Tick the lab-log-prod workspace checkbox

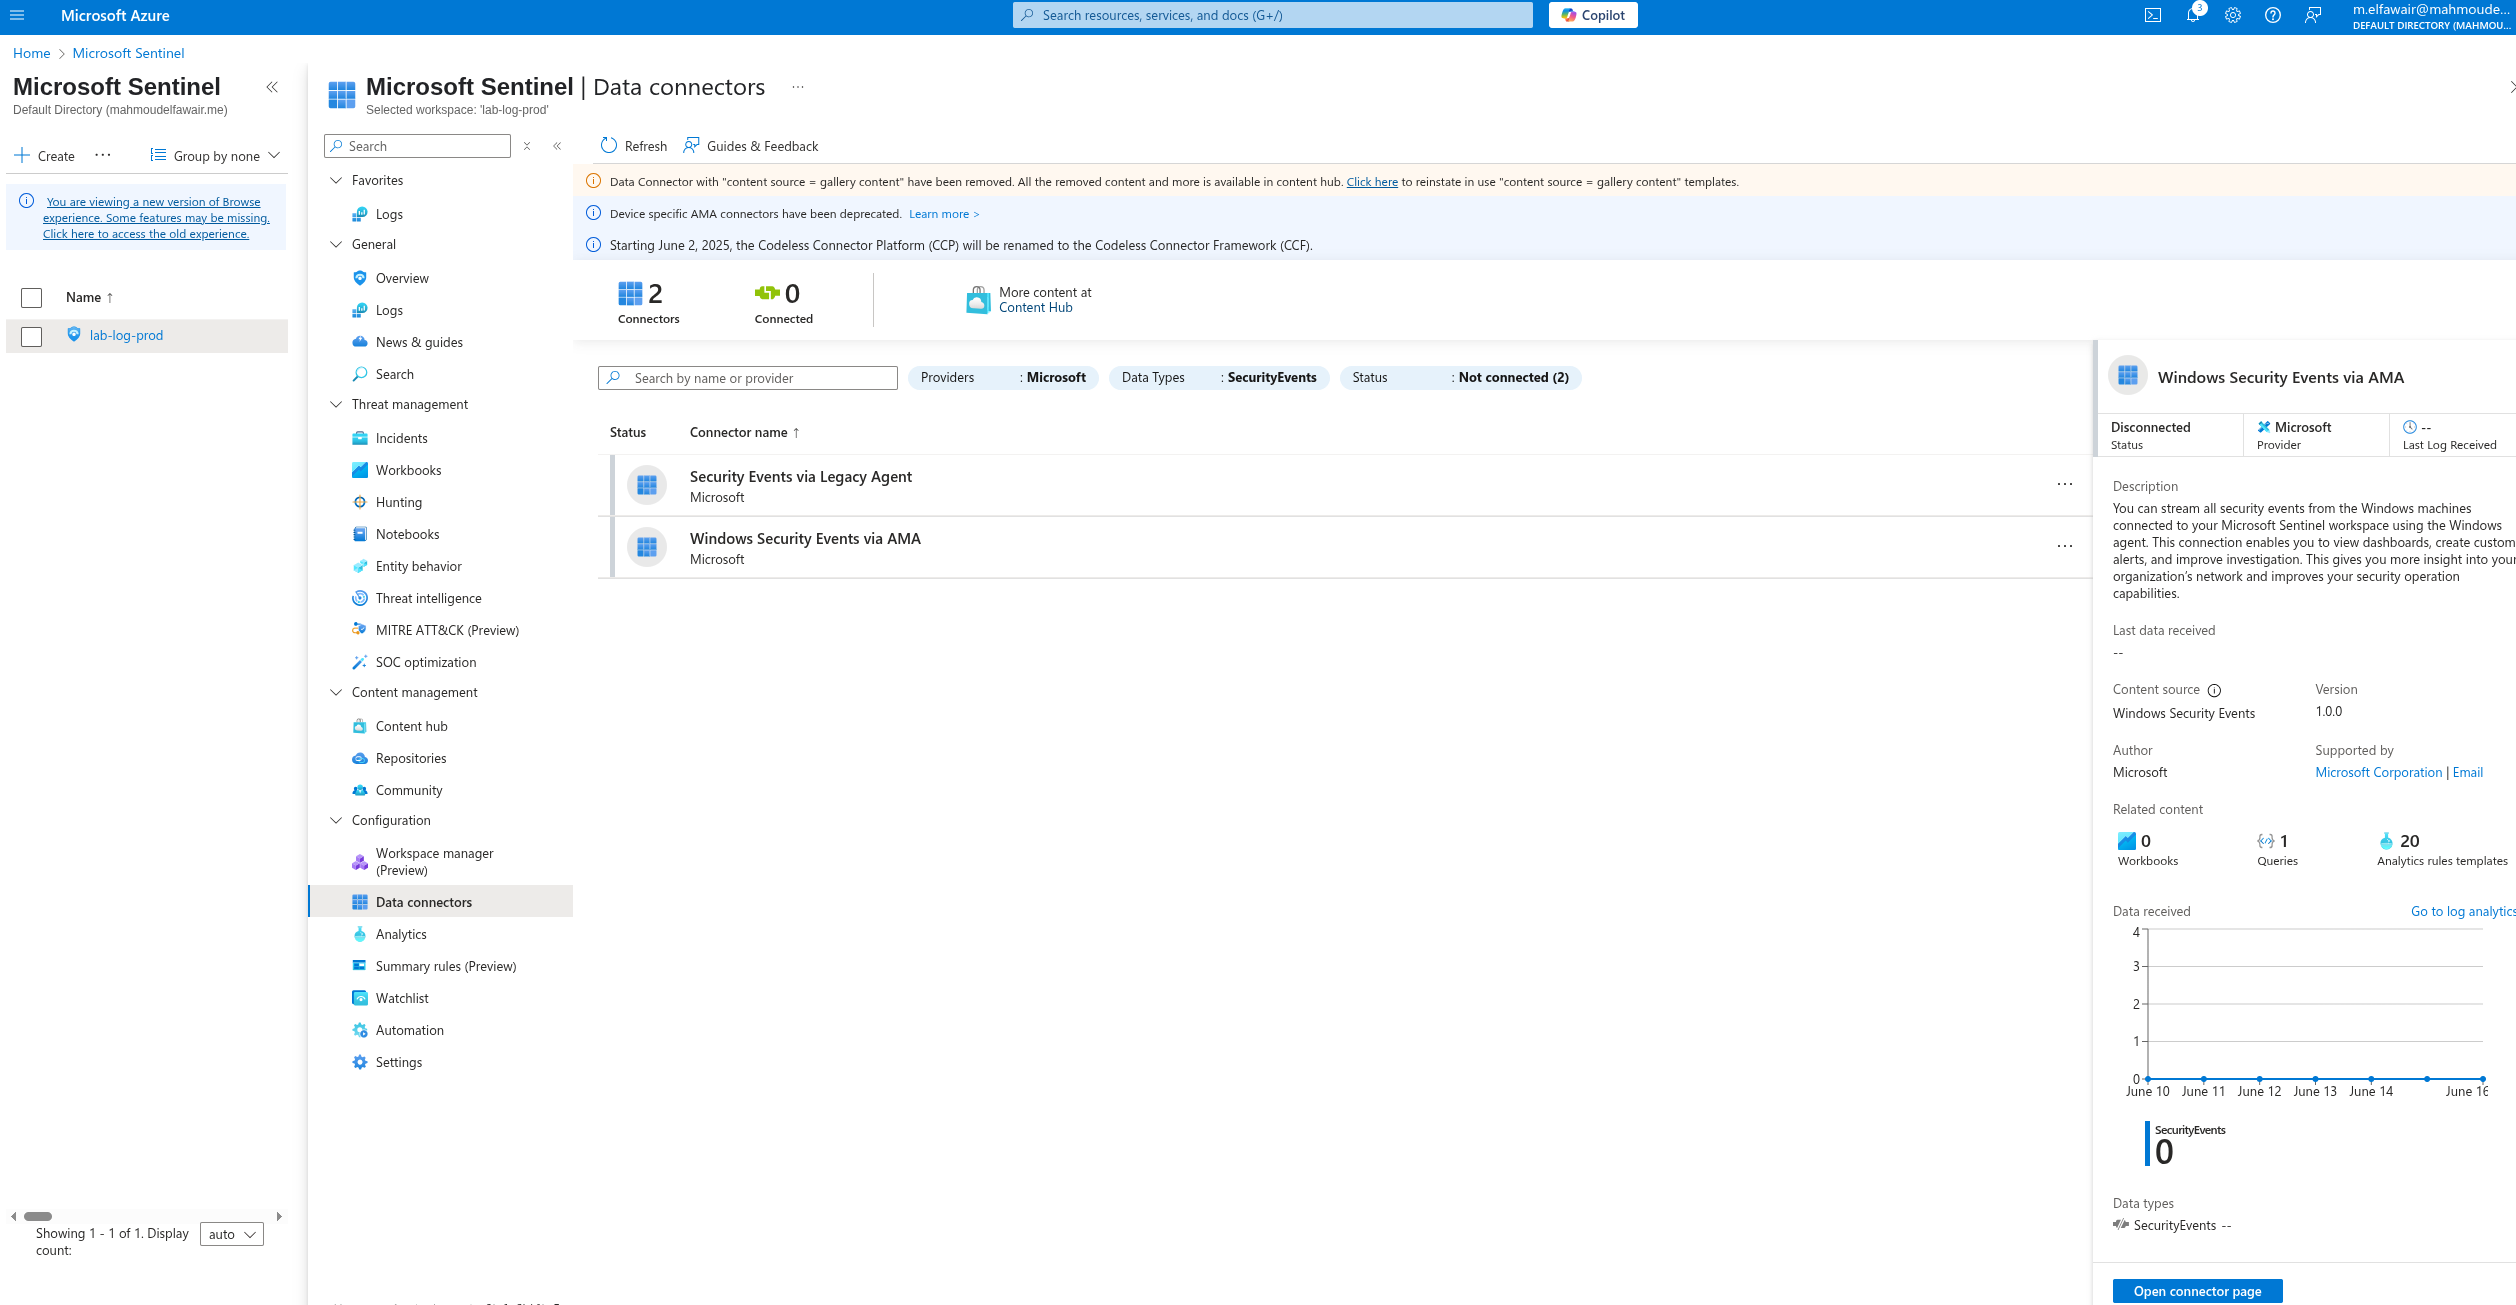pos(32,336)
